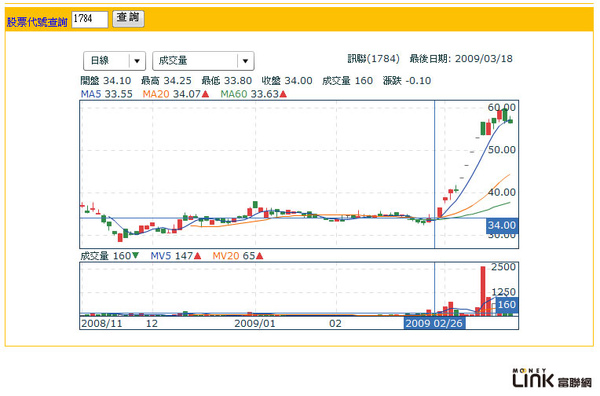
Task: Click the 查詢 search button
Action: tap(128, 18)
